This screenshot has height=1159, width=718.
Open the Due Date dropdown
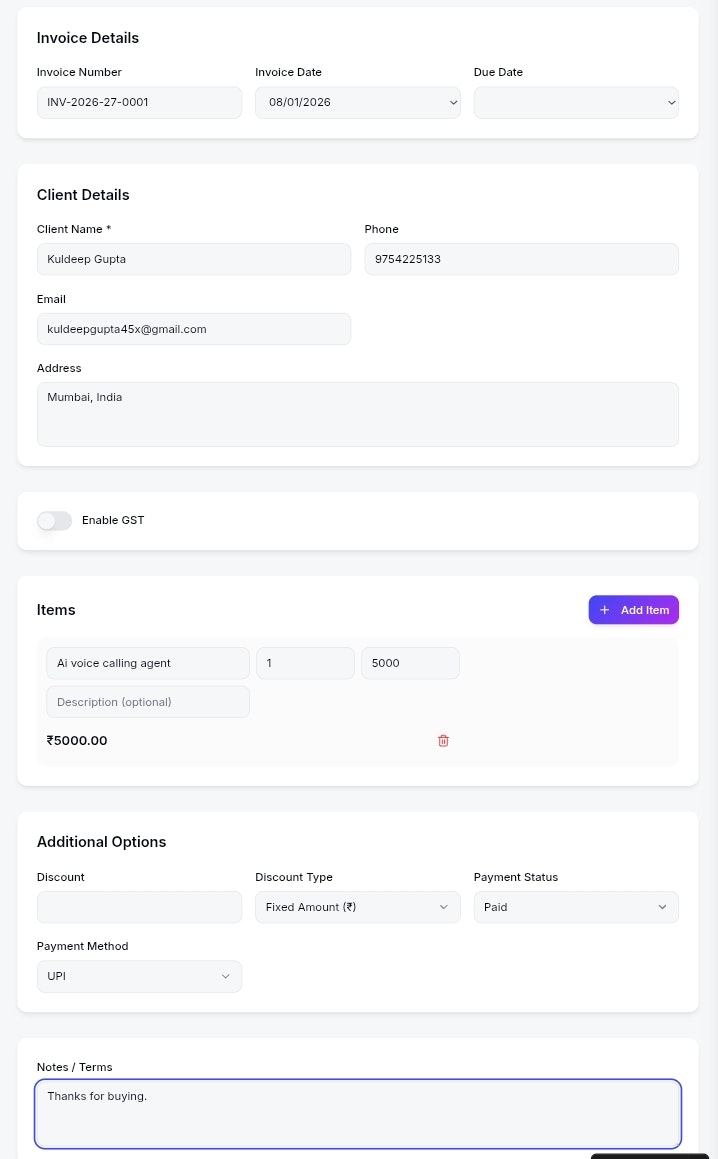pos(576,102)
